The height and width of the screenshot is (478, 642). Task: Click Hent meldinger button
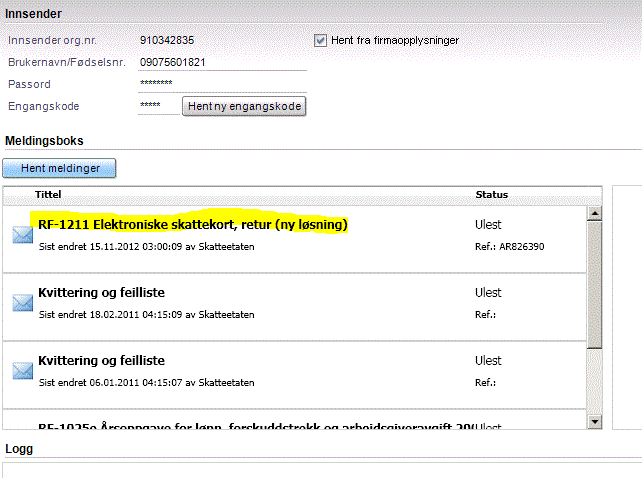click(x=59, y=168)
